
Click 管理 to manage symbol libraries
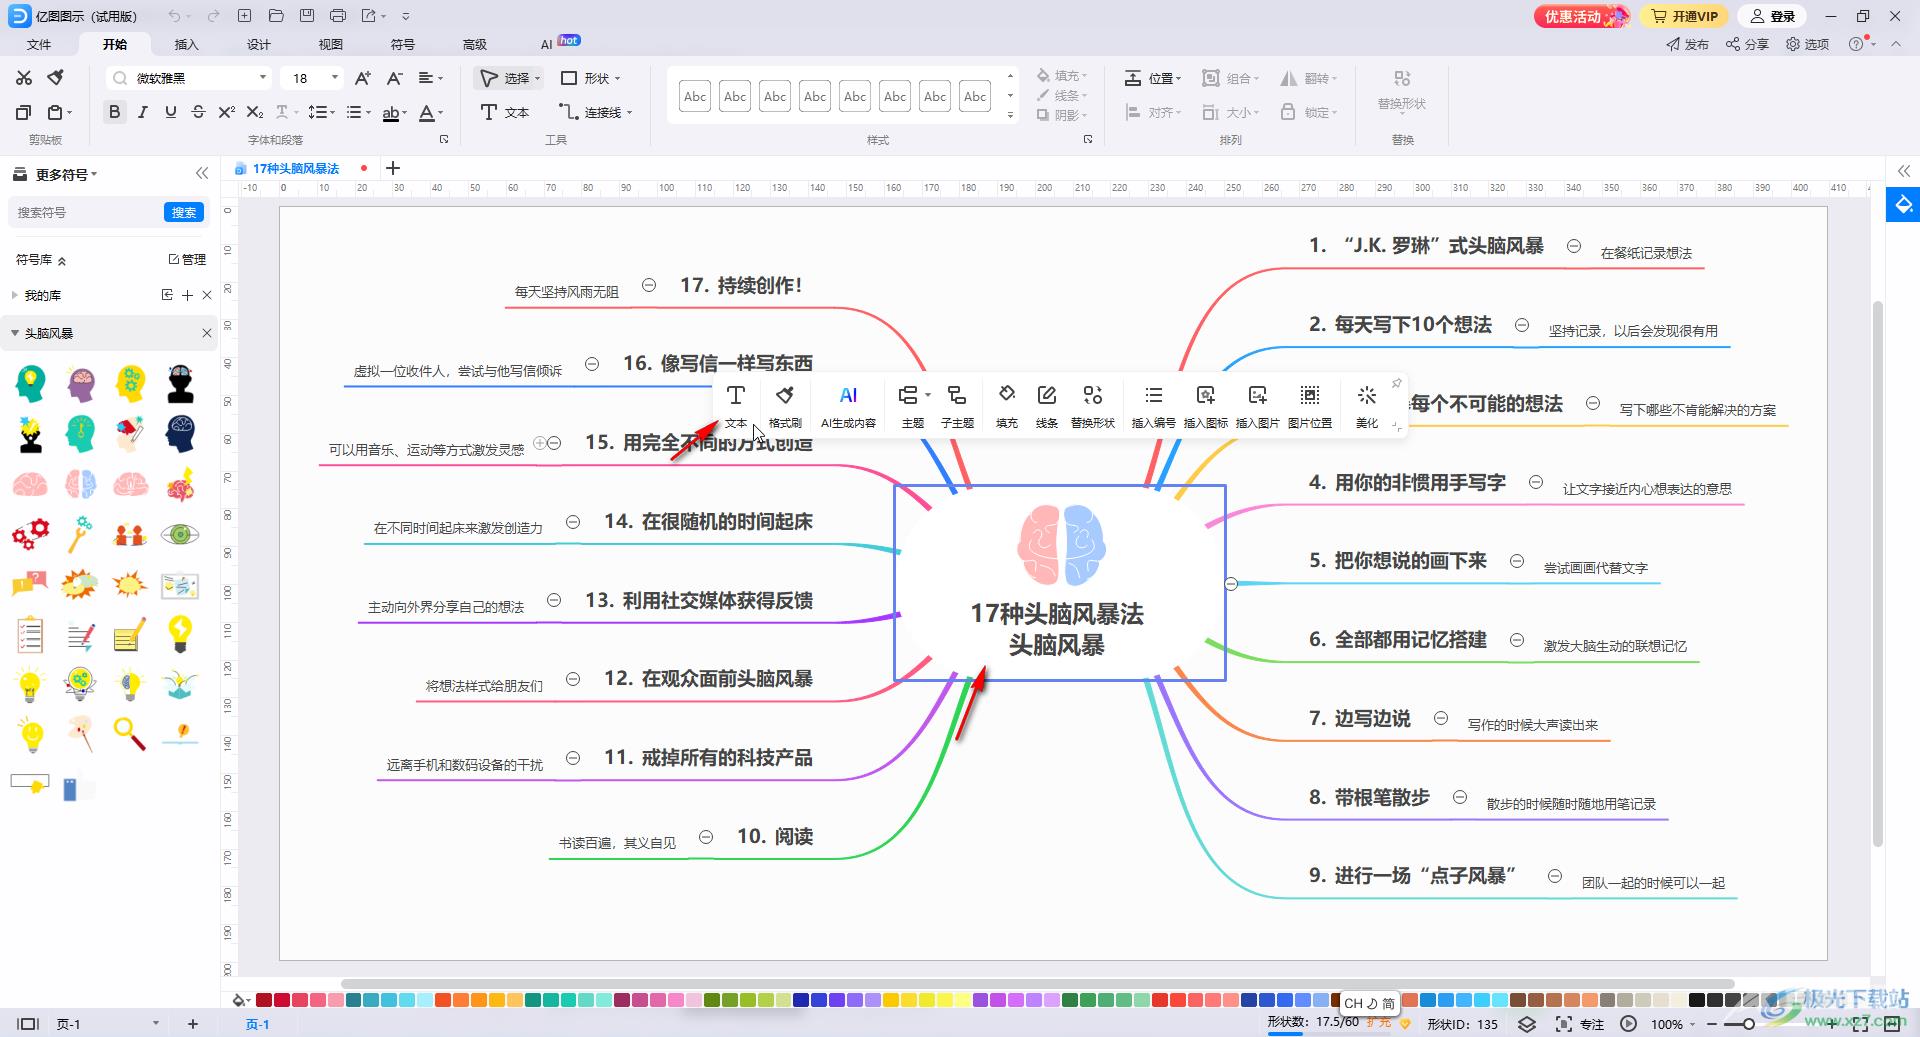pyautogui.click(x=187, y=259)
